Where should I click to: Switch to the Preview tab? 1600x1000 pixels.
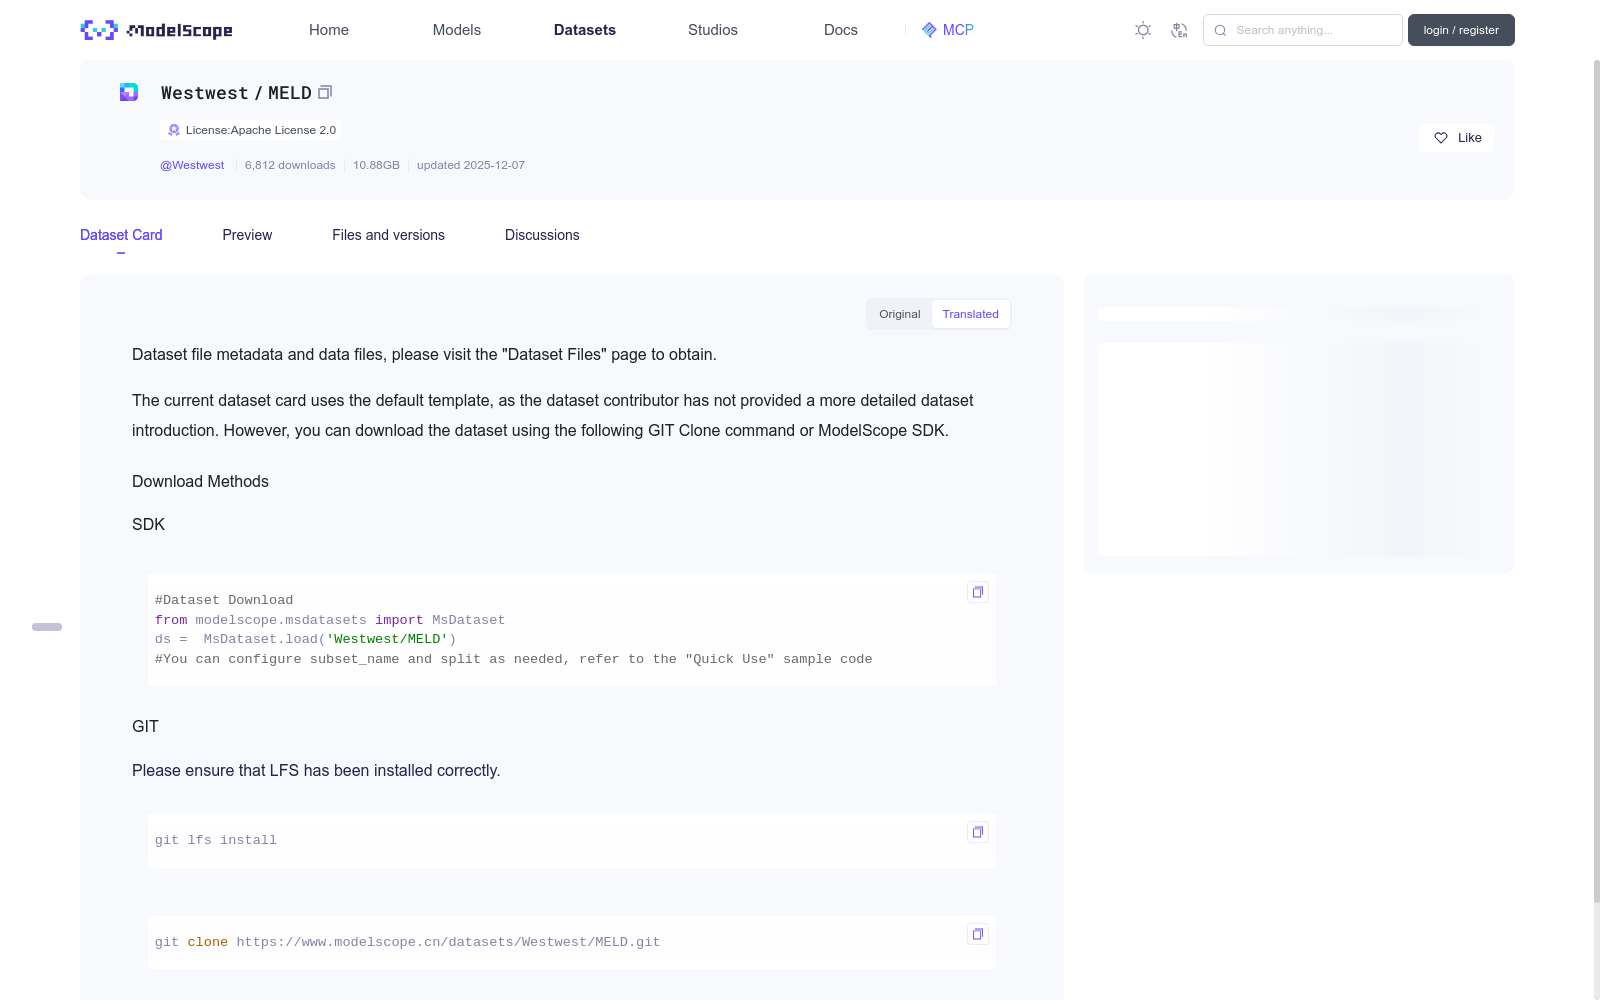coord(247,235)
